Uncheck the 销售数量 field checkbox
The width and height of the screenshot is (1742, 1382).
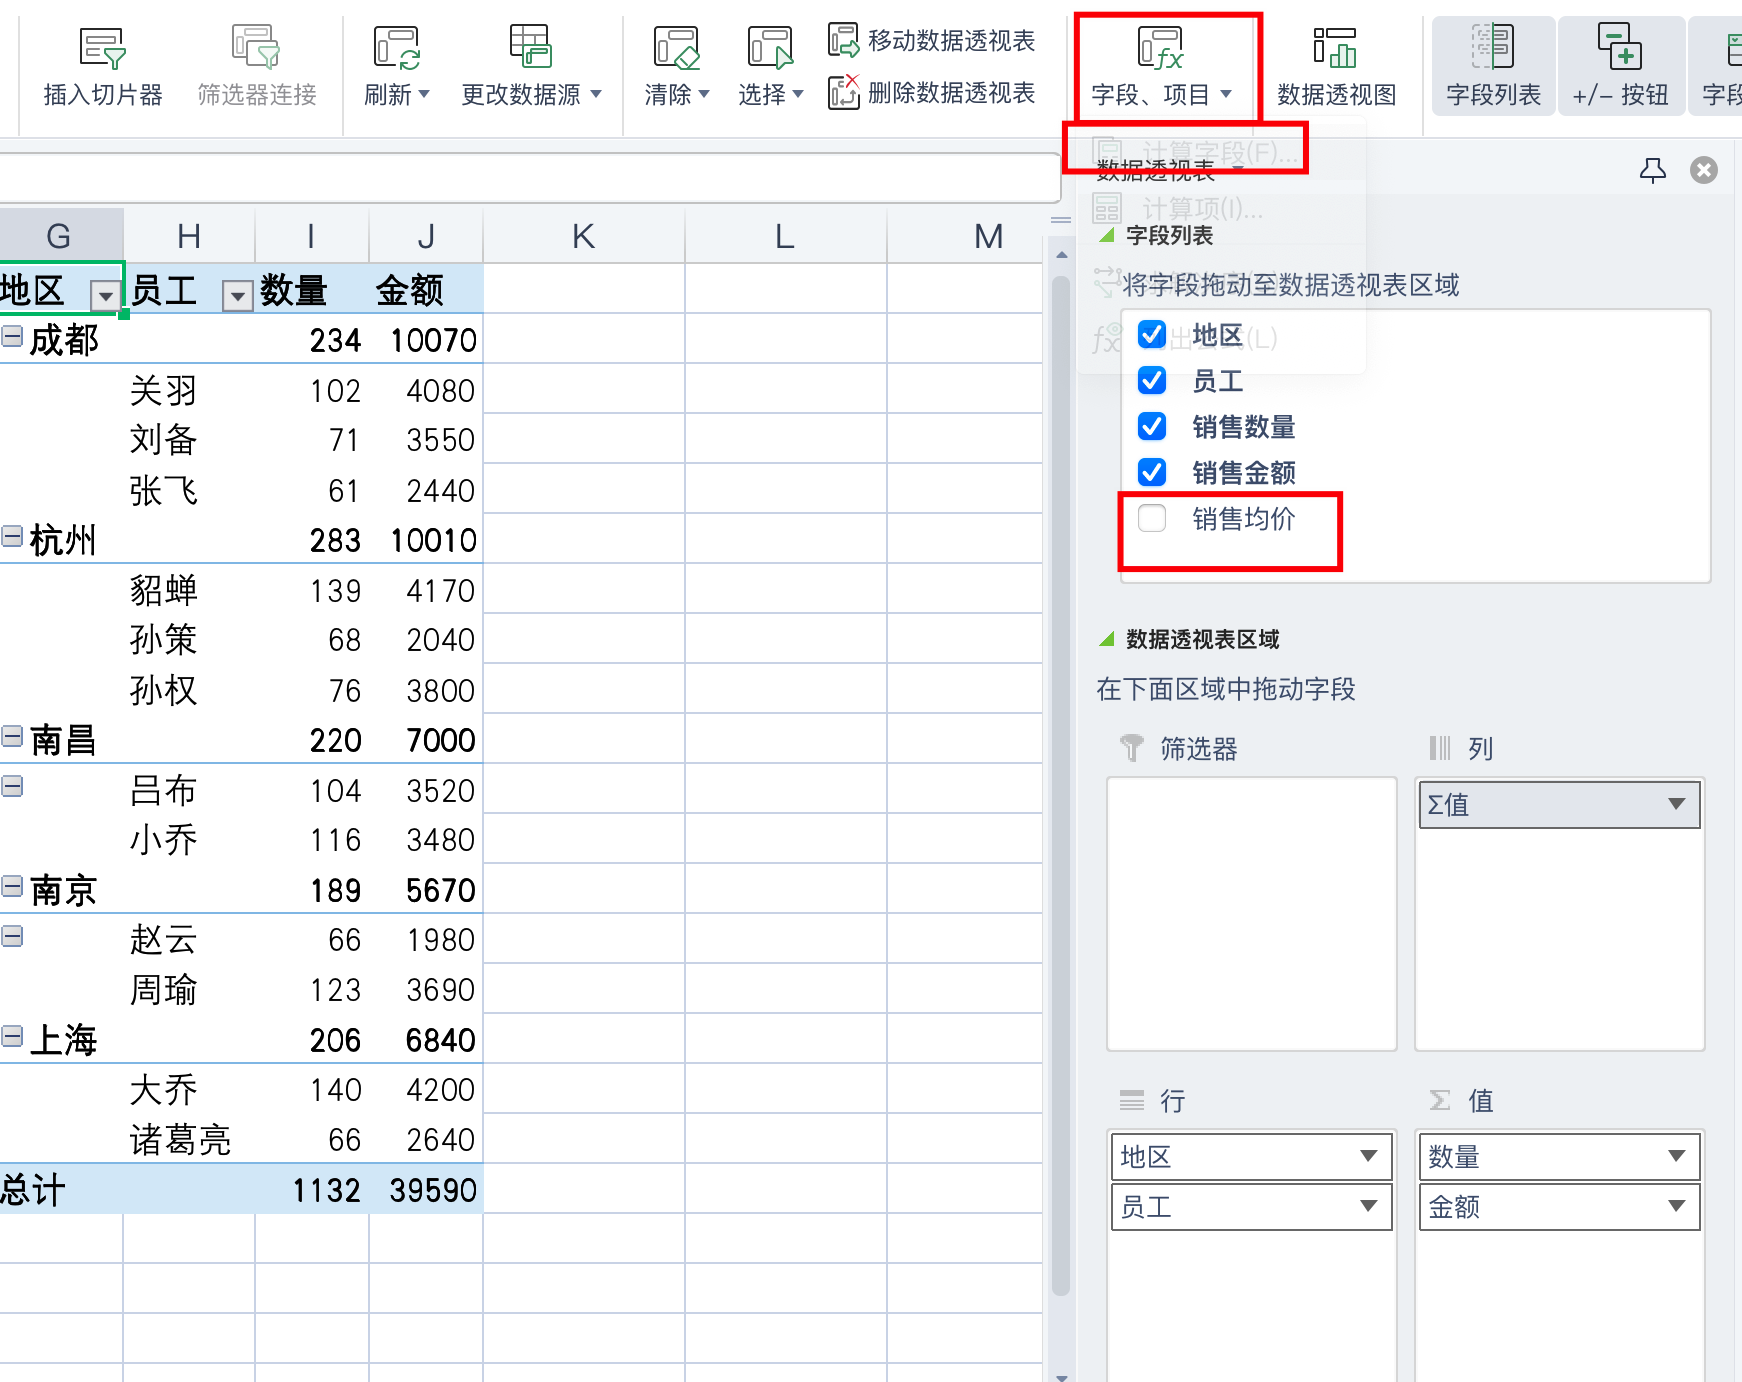point(1152,427)
